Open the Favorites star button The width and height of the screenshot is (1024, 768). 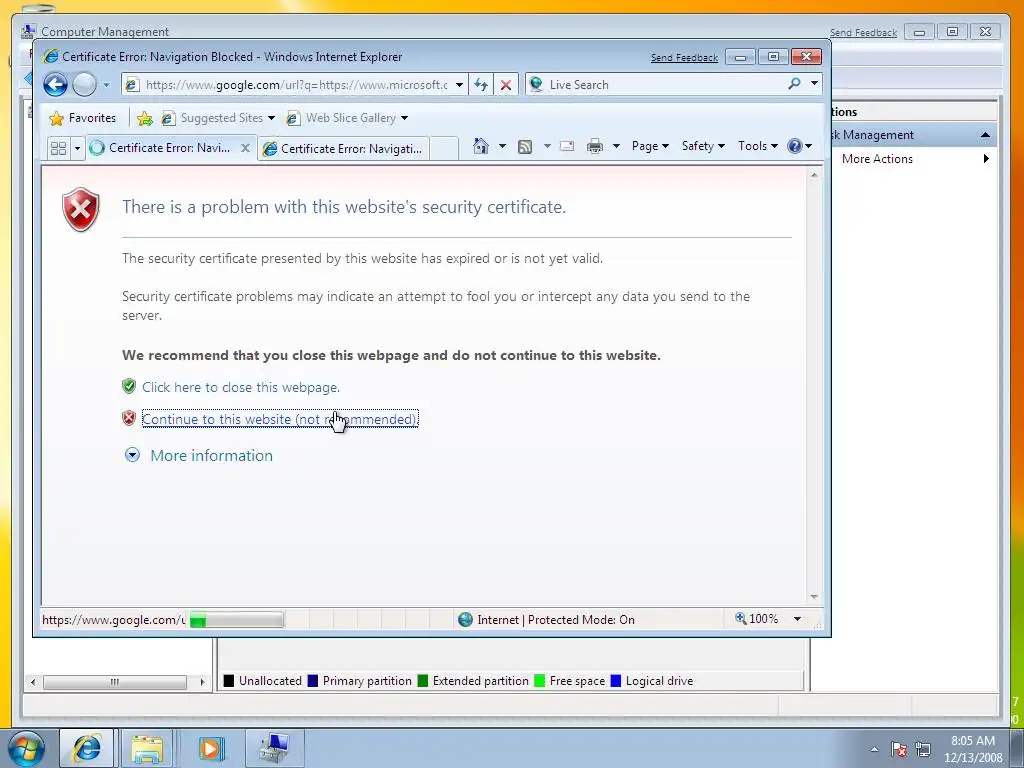[x=82, y=118]
